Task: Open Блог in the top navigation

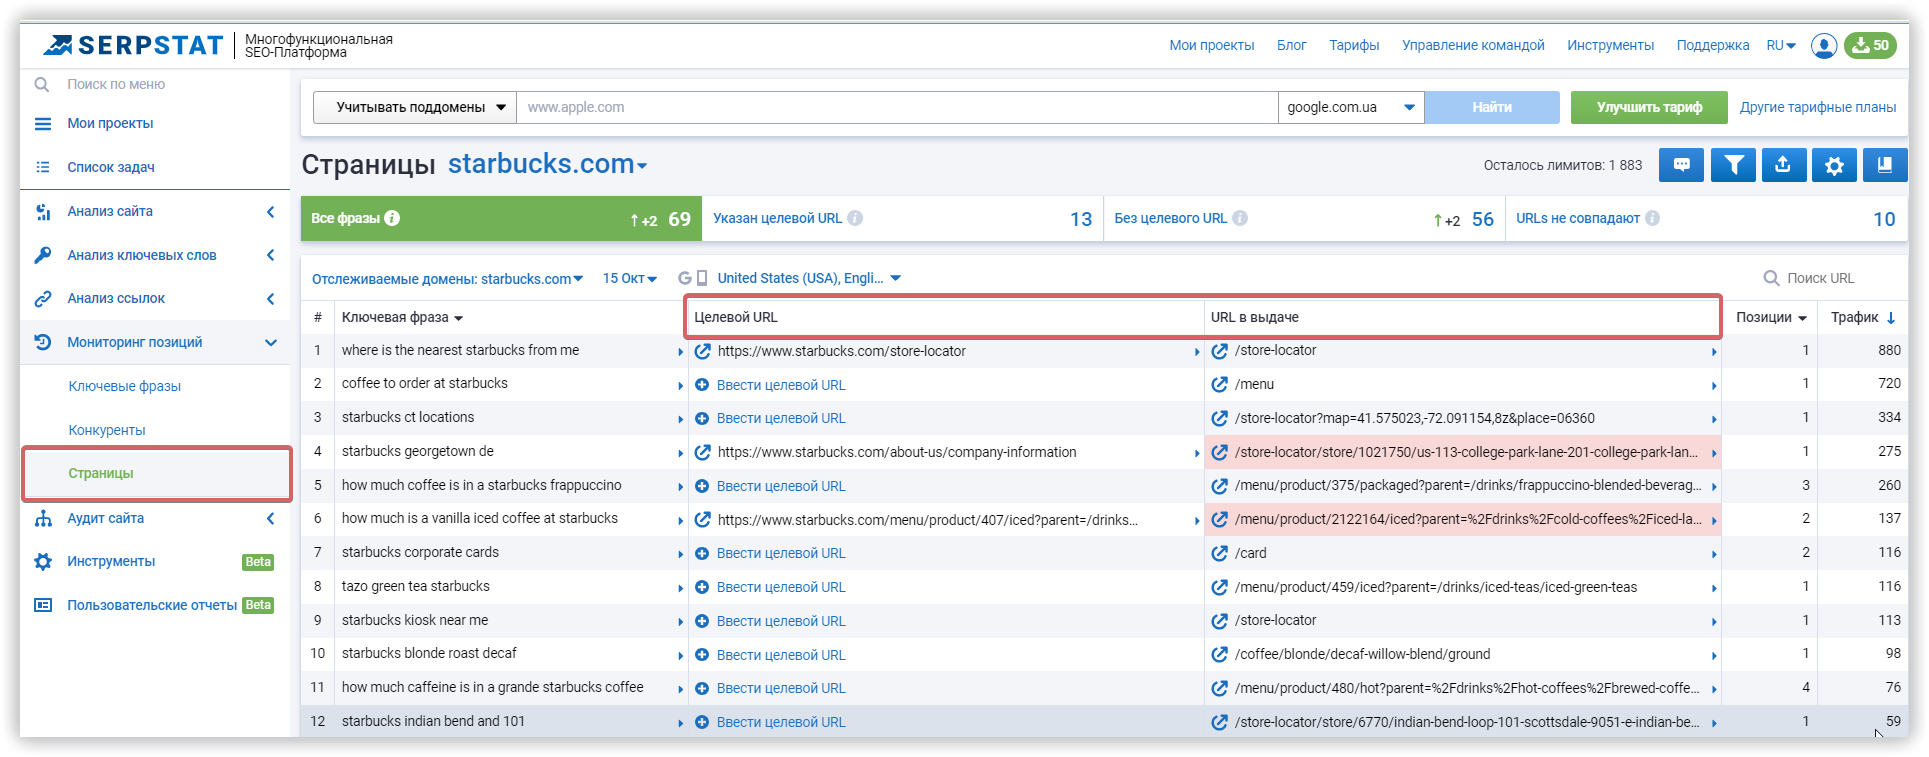Action: 1291,45
